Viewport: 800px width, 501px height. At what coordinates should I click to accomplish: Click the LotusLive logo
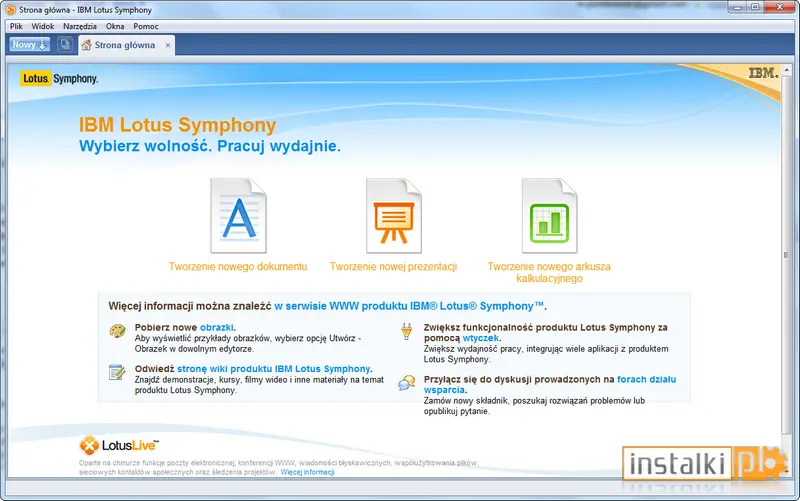(x=119, y=445)
